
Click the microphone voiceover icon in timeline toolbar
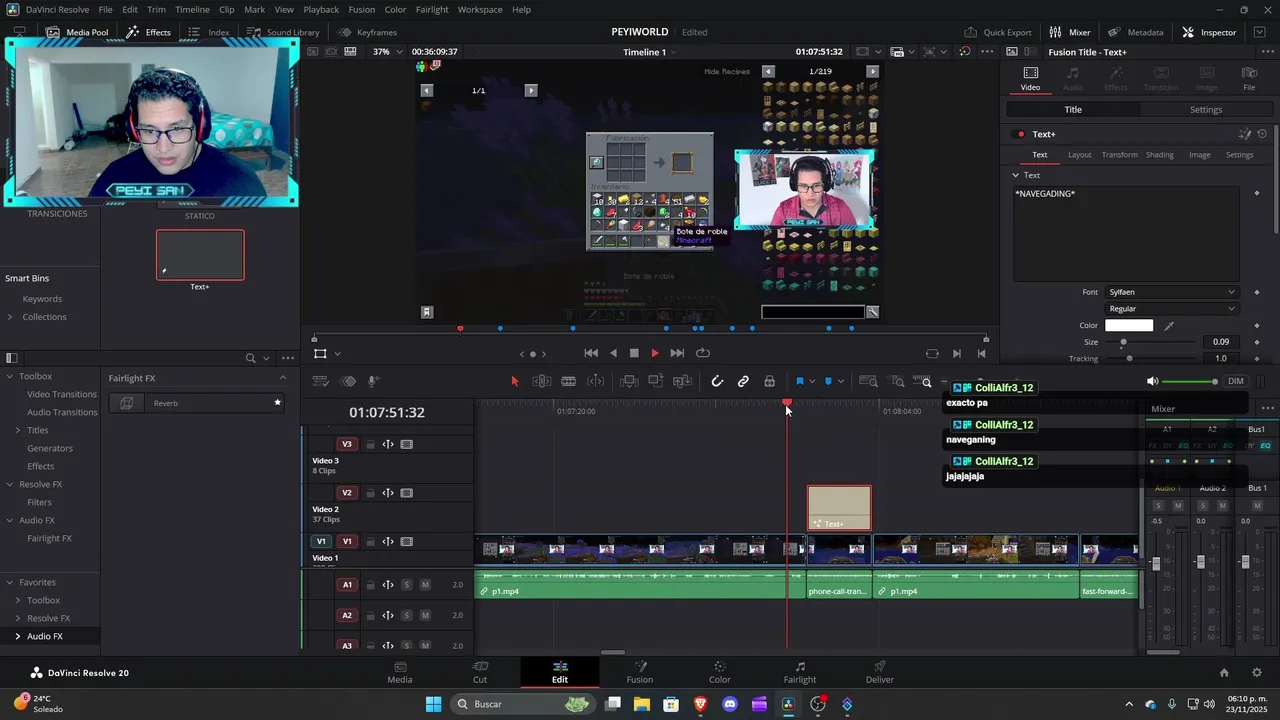click(373, 381)
